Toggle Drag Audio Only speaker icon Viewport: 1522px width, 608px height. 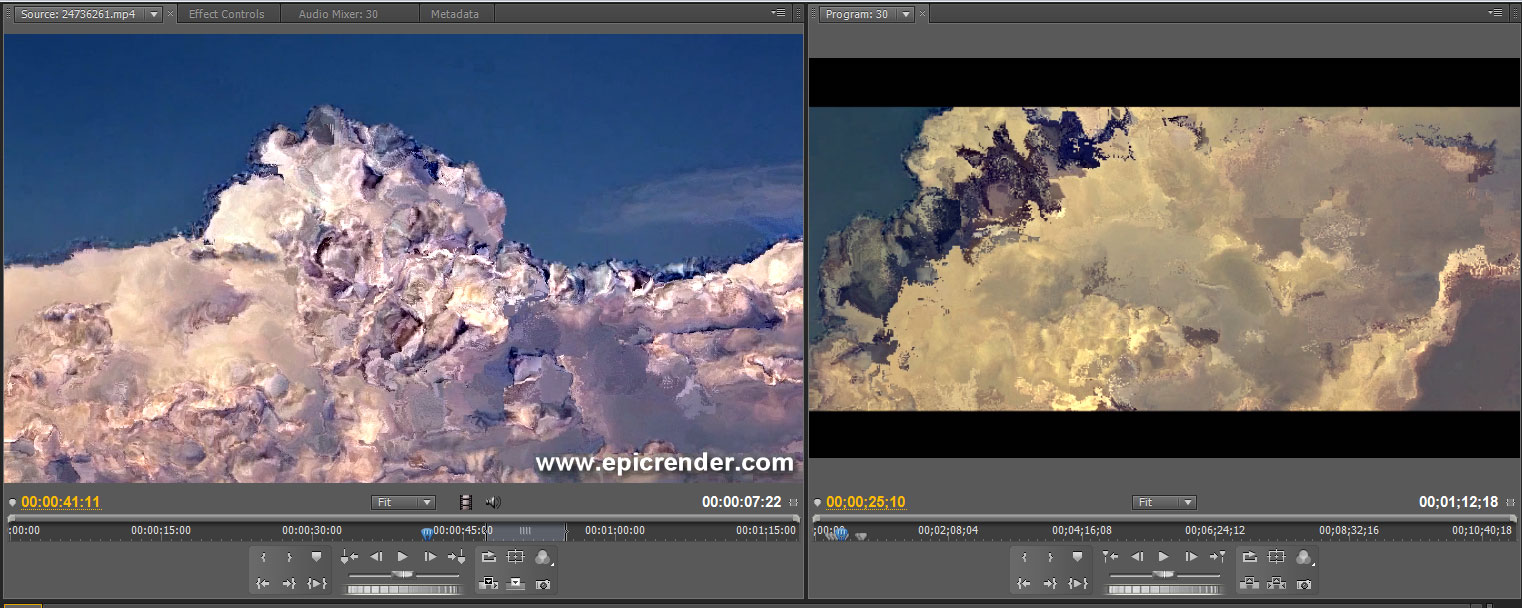coord(492,502)
